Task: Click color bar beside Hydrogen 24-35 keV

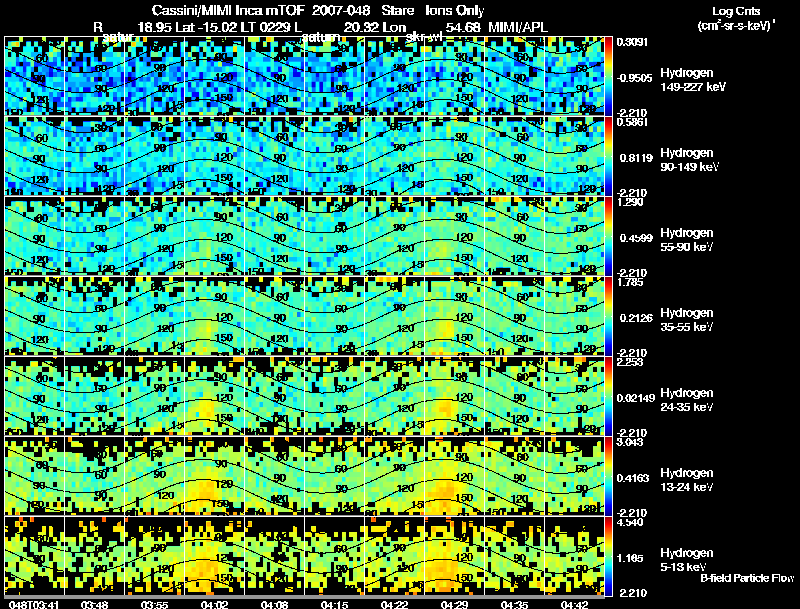Action: point(608,396)
